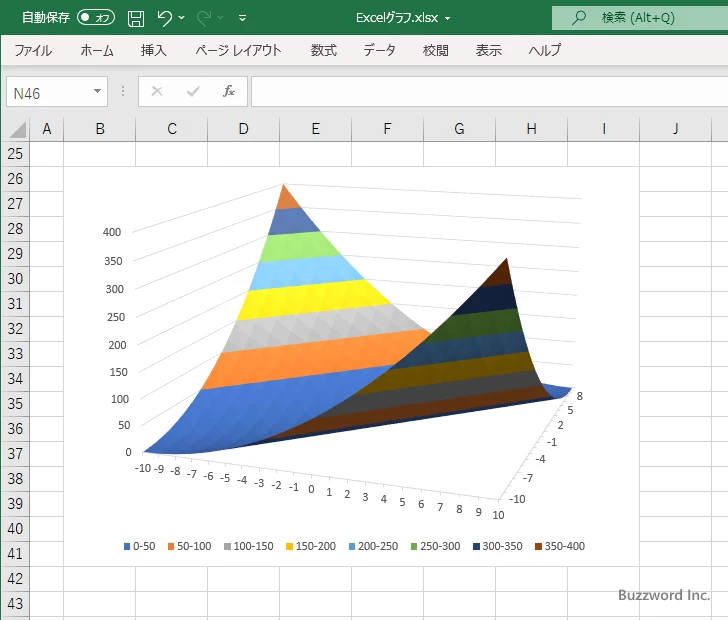The width and height of the screenshot is (728, 620).
Task: Select row 40 header
Action: [x=15, y=529]
